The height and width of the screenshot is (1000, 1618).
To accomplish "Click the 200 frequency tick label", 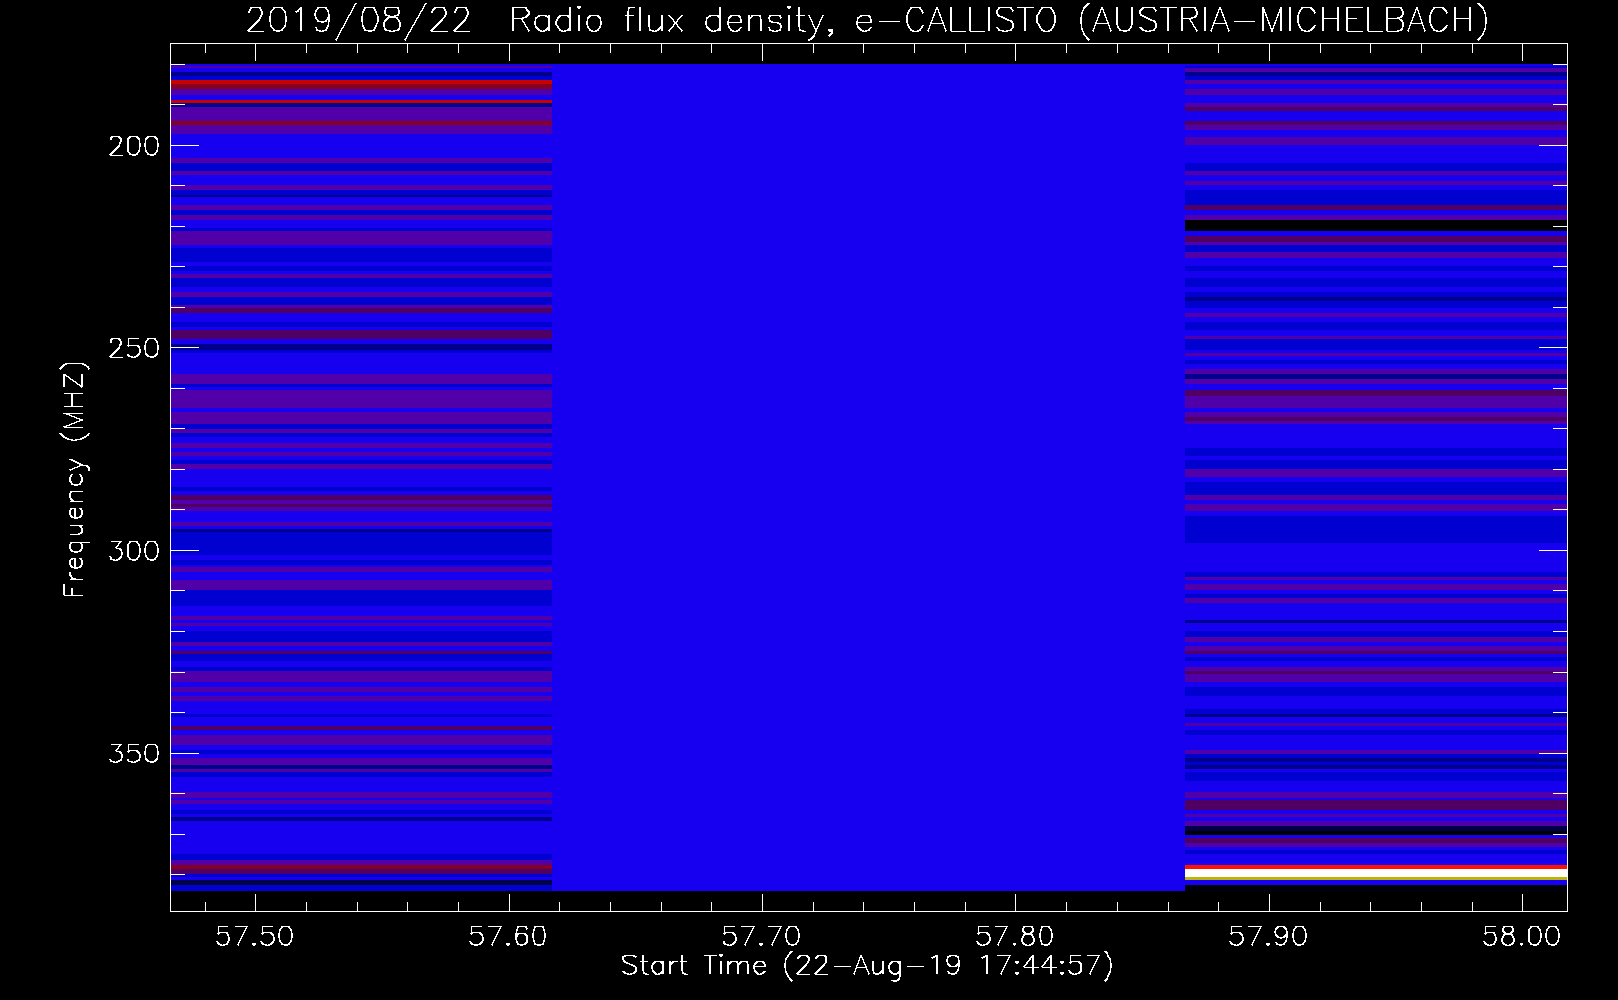I will coord(134,147).
